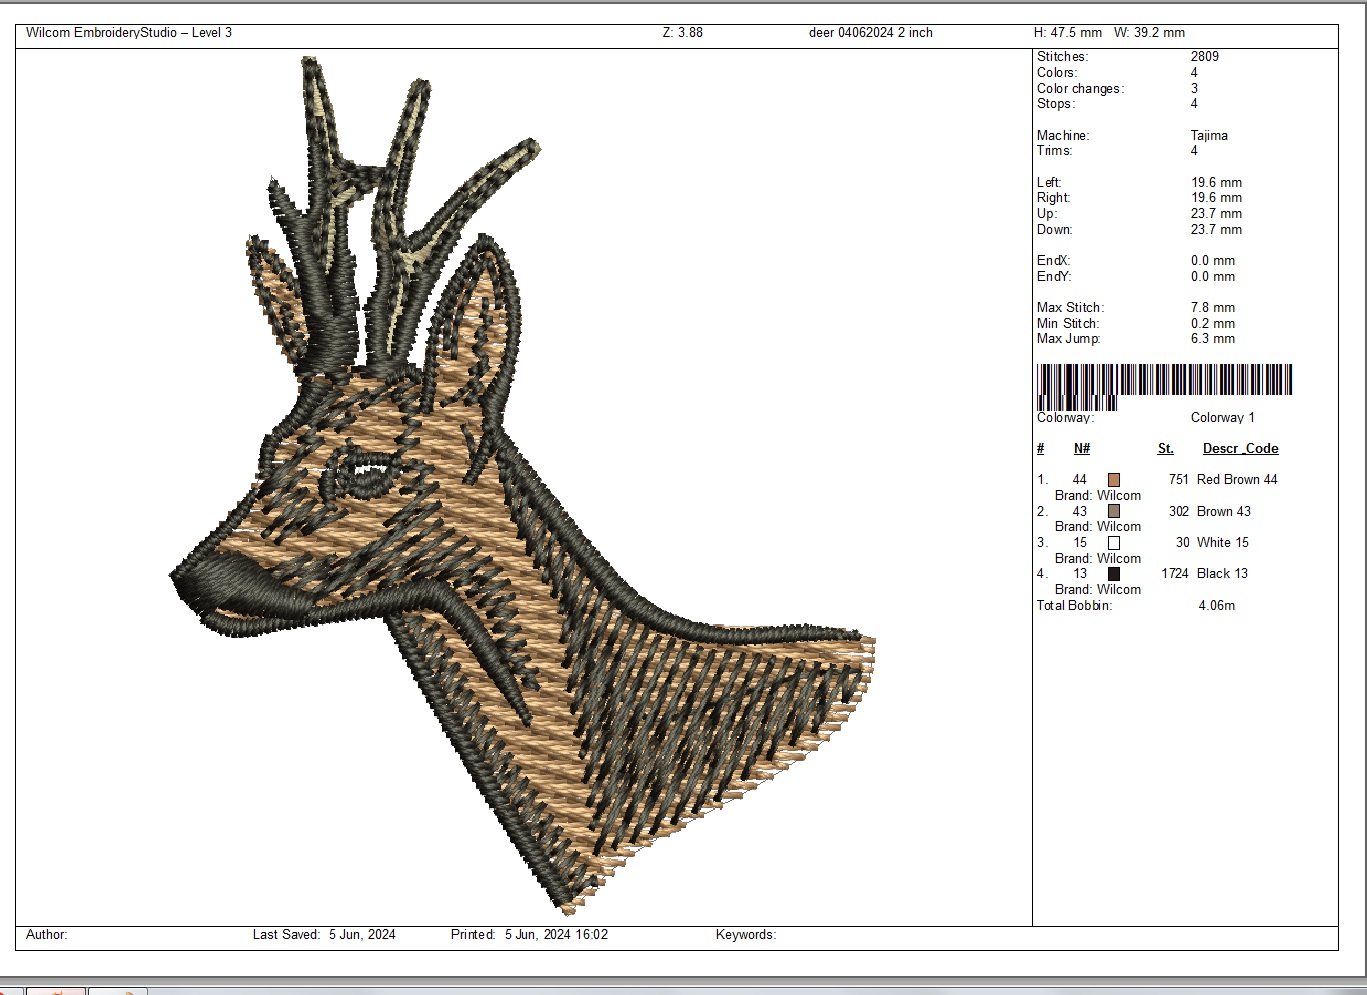
Task: Click the Brown 43 color swatch
Action: (x=1113, y=512)
